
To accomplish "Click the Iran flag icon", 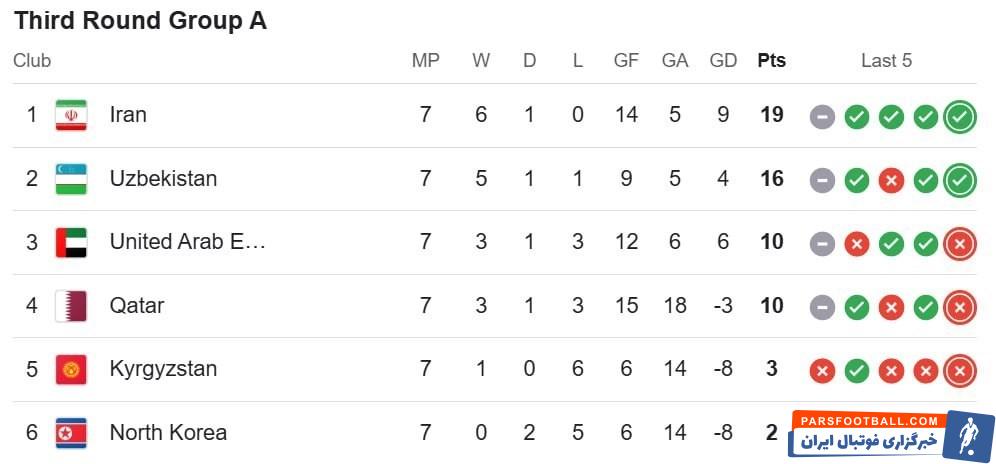I will click(71, 115).
